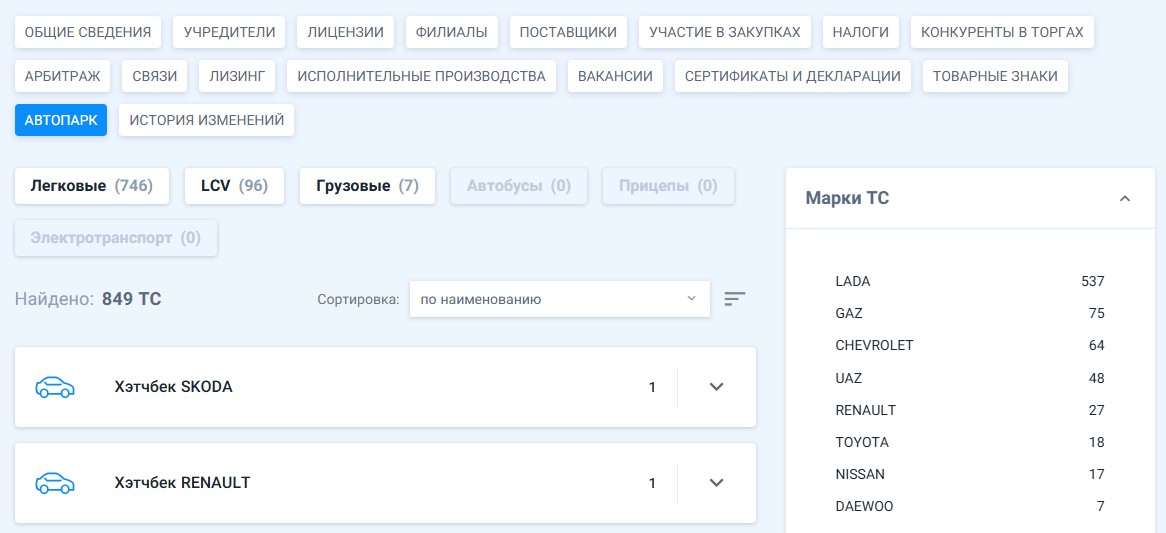Image resolution: width=1166 pixels, height=533 pixels.
Task: Click the disabled Прицепы (0) filter
Action: [x=669, y=186]
